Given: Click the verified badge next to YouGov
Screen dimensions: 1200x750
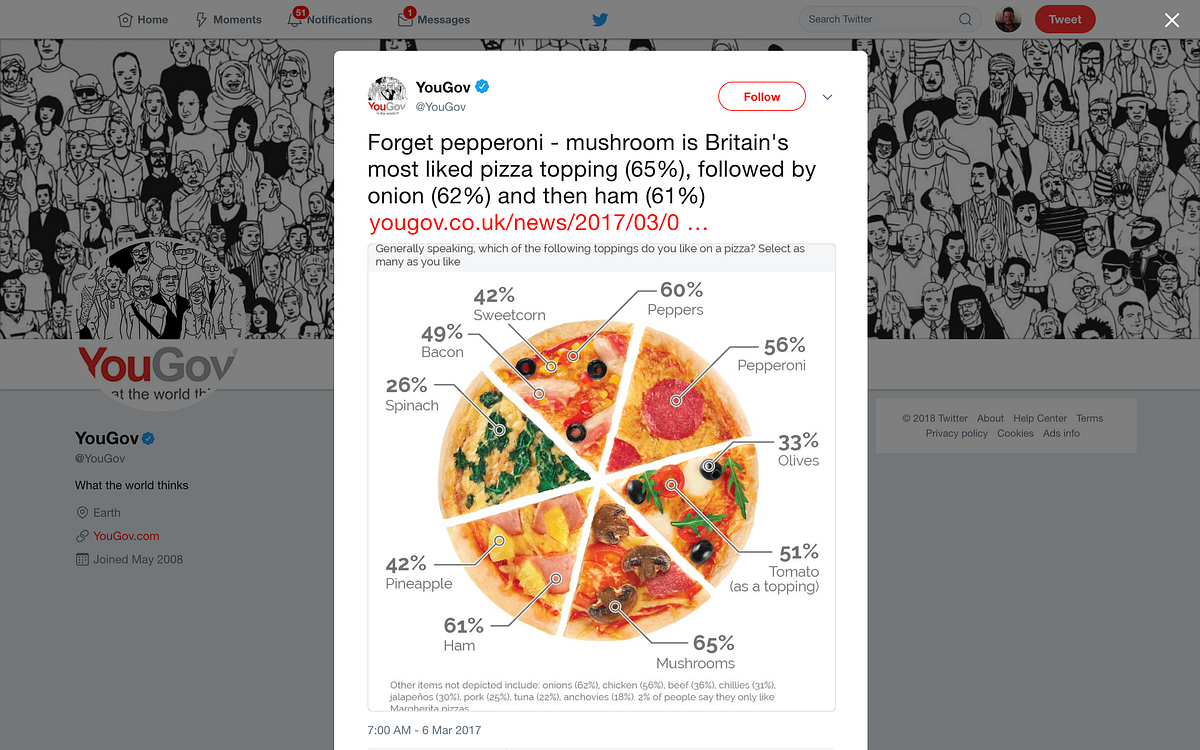Looking at the screenshot, I should 481,87.
